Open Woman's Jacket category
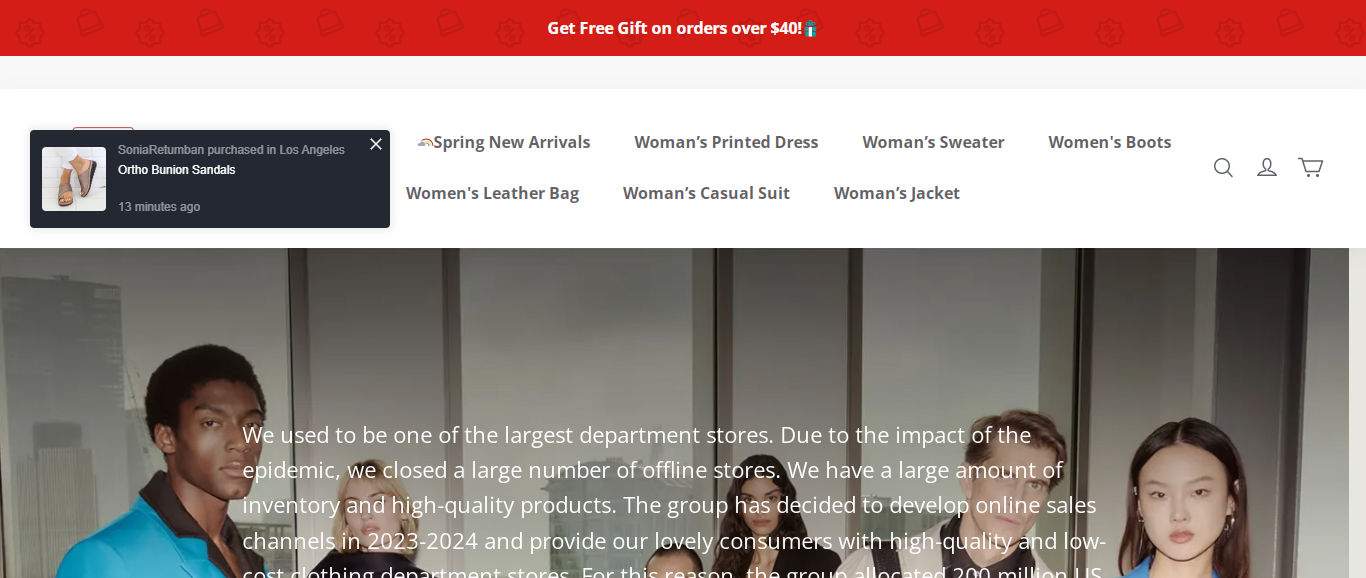The height and width of the screenshot is (578, 1366). [x=896, y=193]
